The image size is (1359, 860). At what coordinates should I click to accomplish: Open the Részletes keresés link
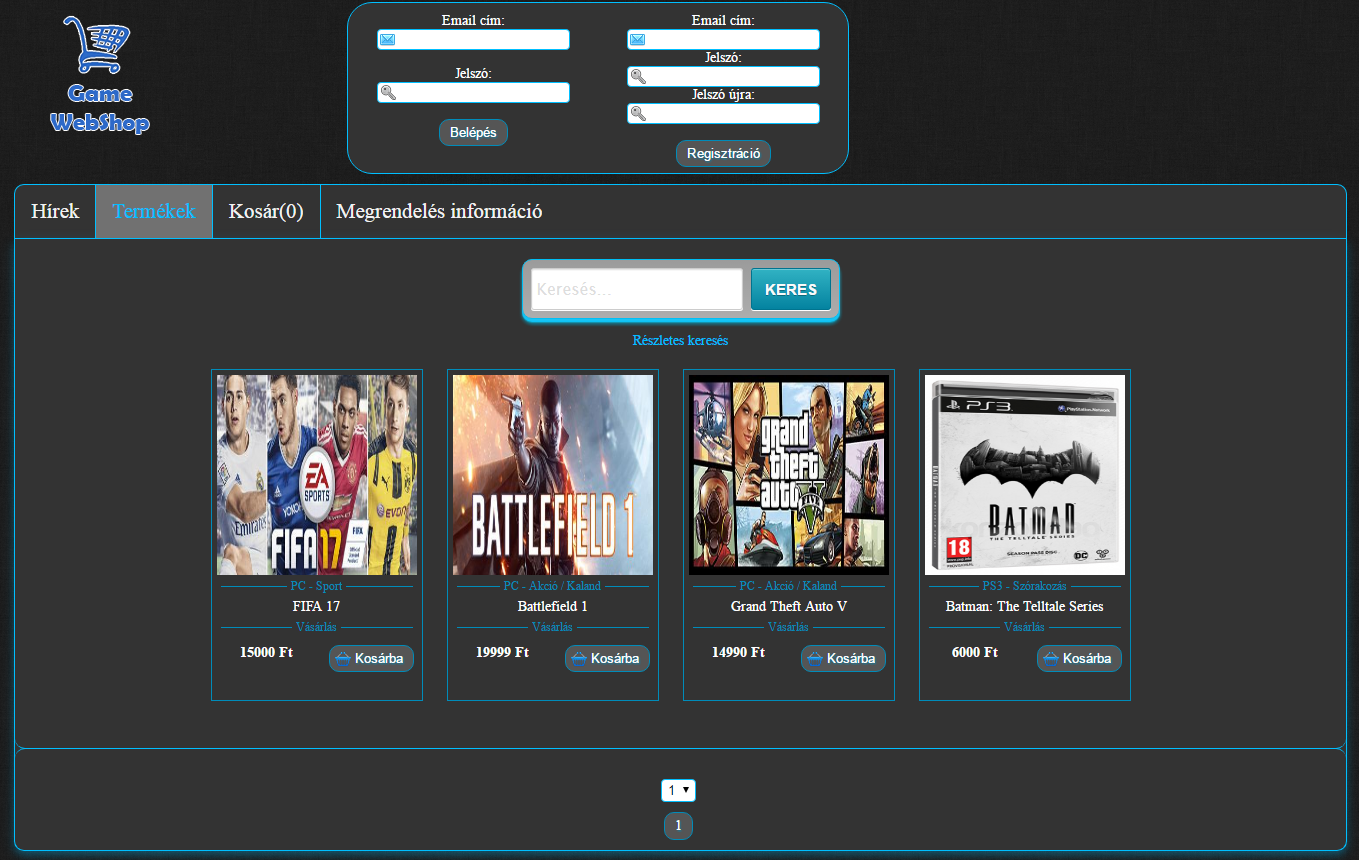pos(681,340)
